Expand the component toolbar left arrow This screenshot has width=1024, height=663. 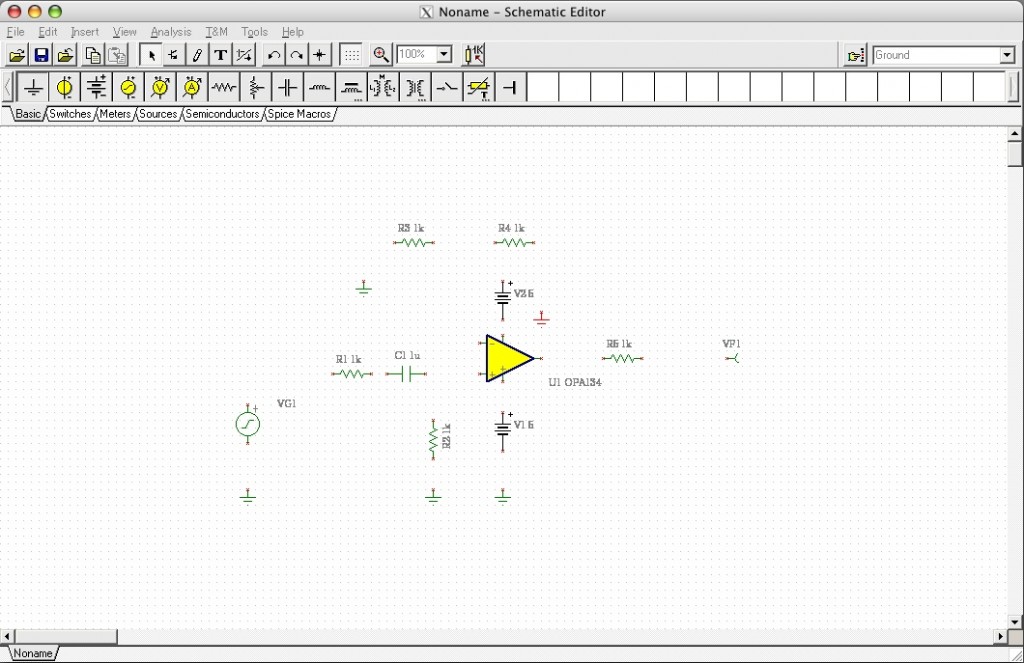(x=8, y=88)
